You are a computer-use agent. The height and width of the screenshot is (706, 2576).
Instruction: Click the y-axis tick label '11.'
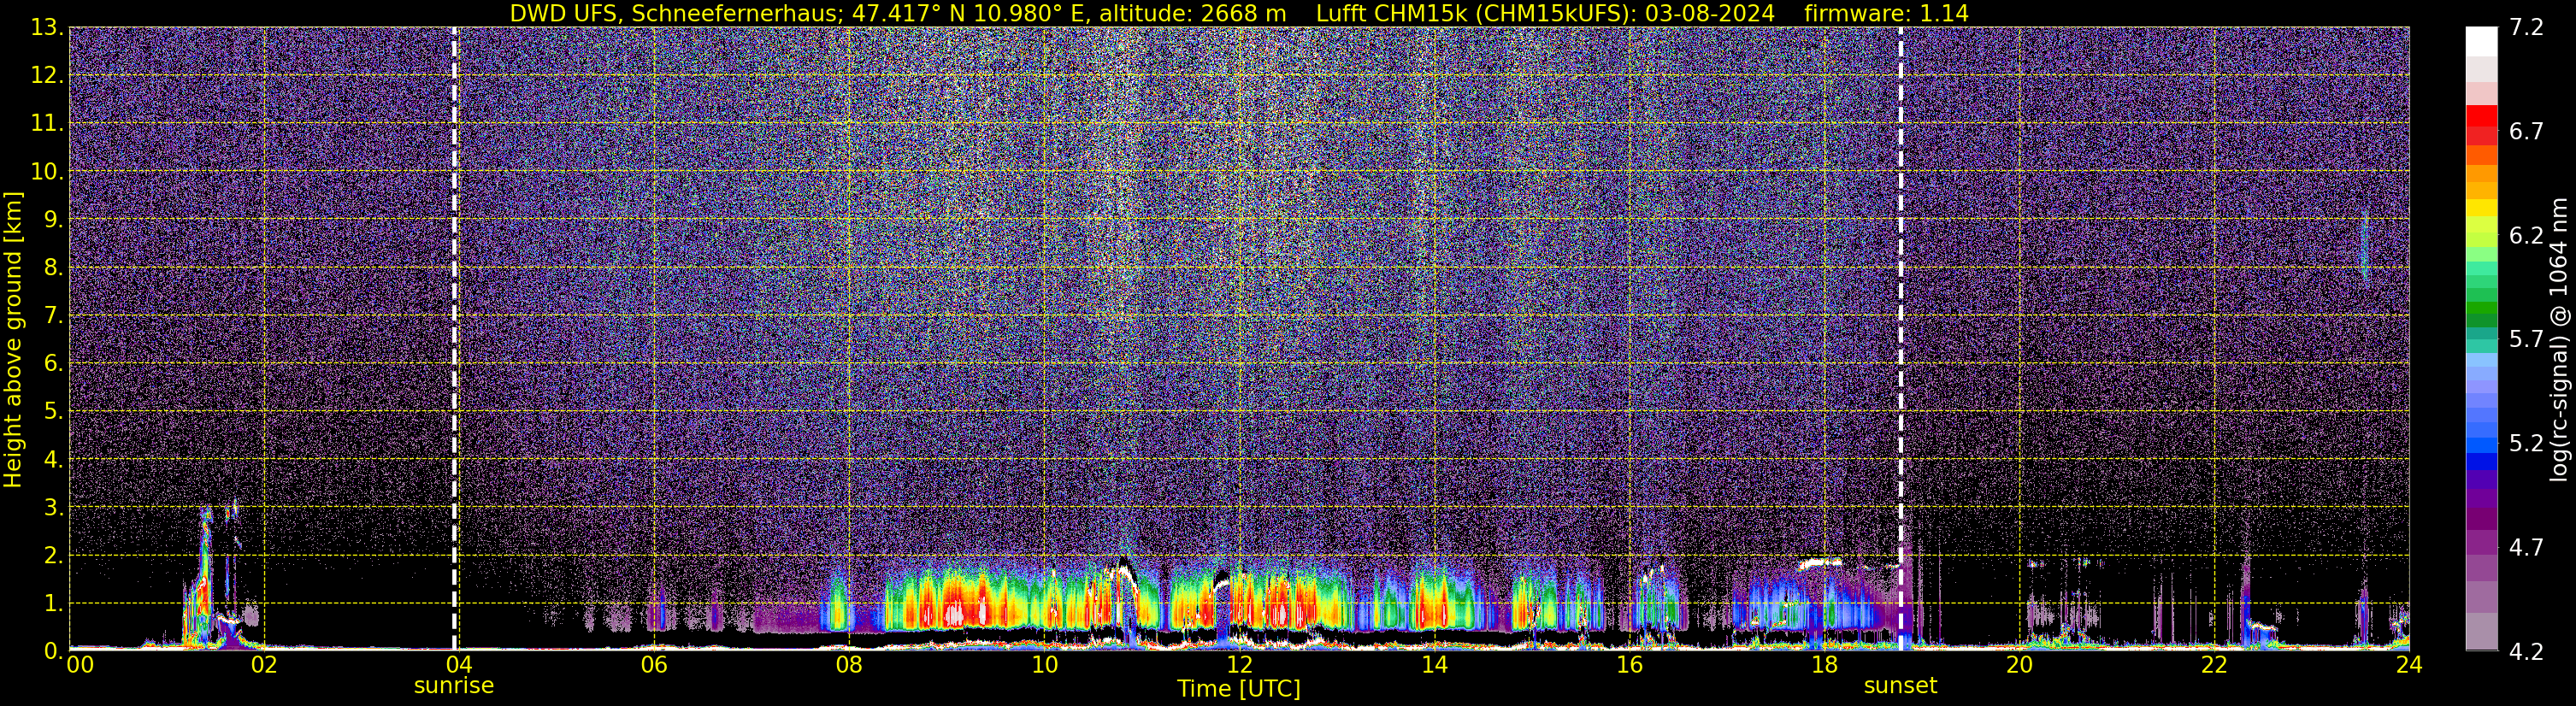click(47, 124)
